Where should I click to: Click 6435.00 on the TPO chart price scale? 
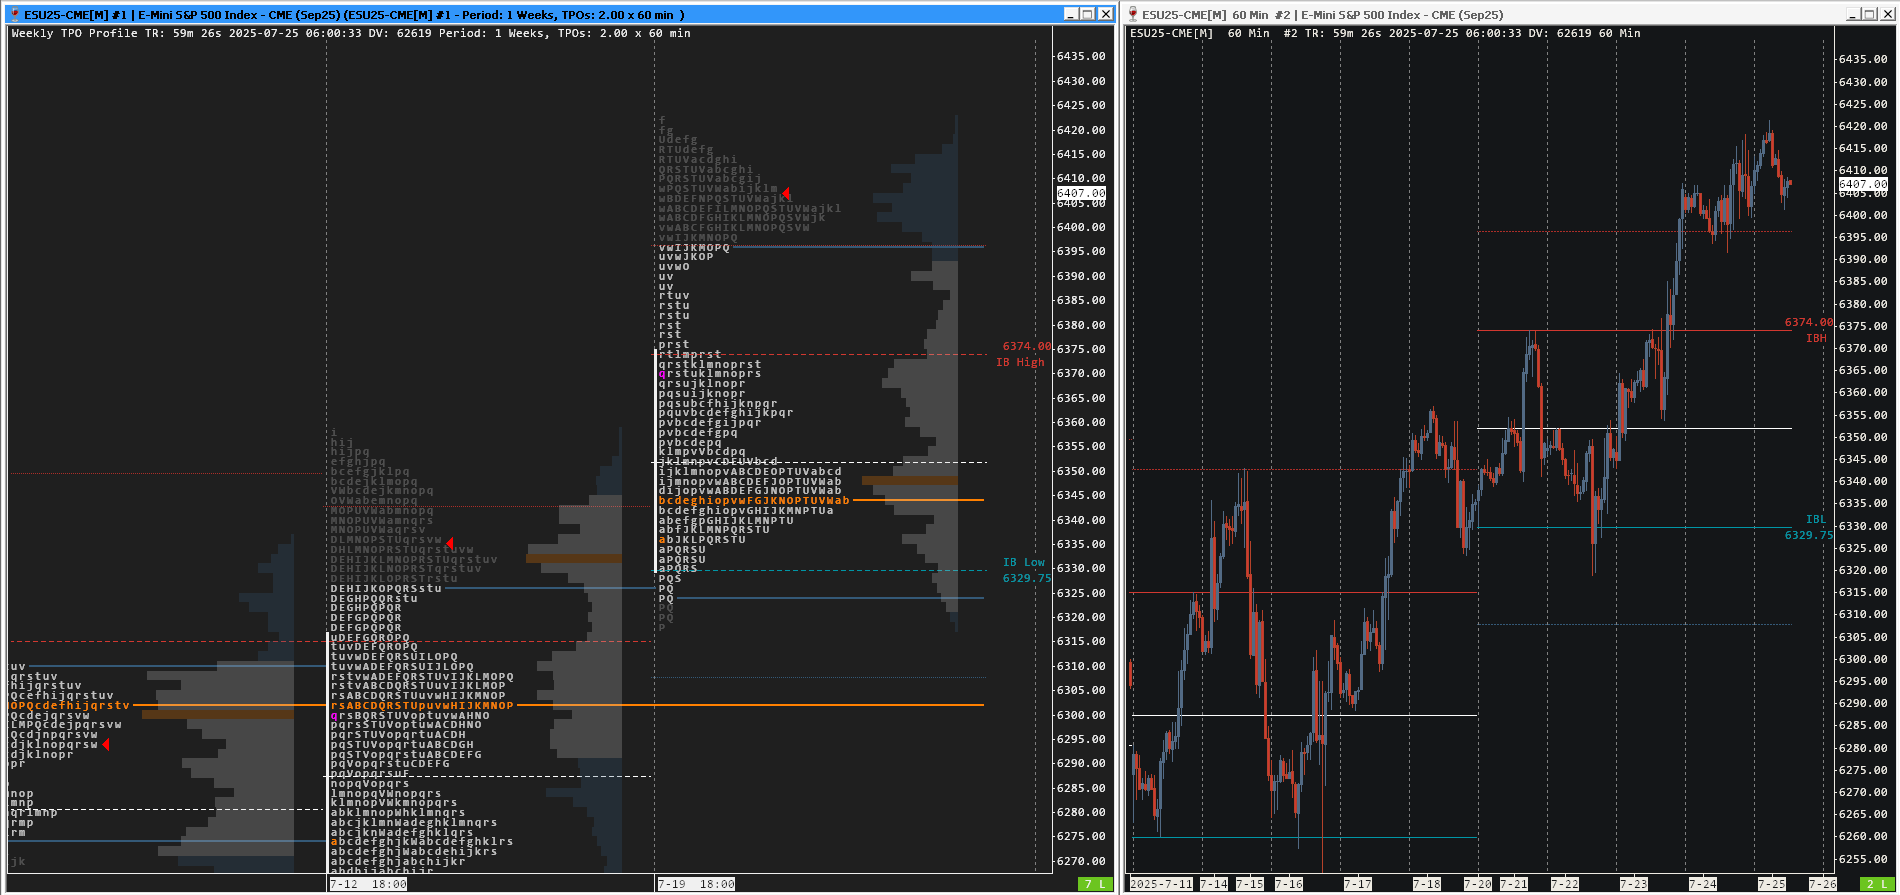point(1081,56)
